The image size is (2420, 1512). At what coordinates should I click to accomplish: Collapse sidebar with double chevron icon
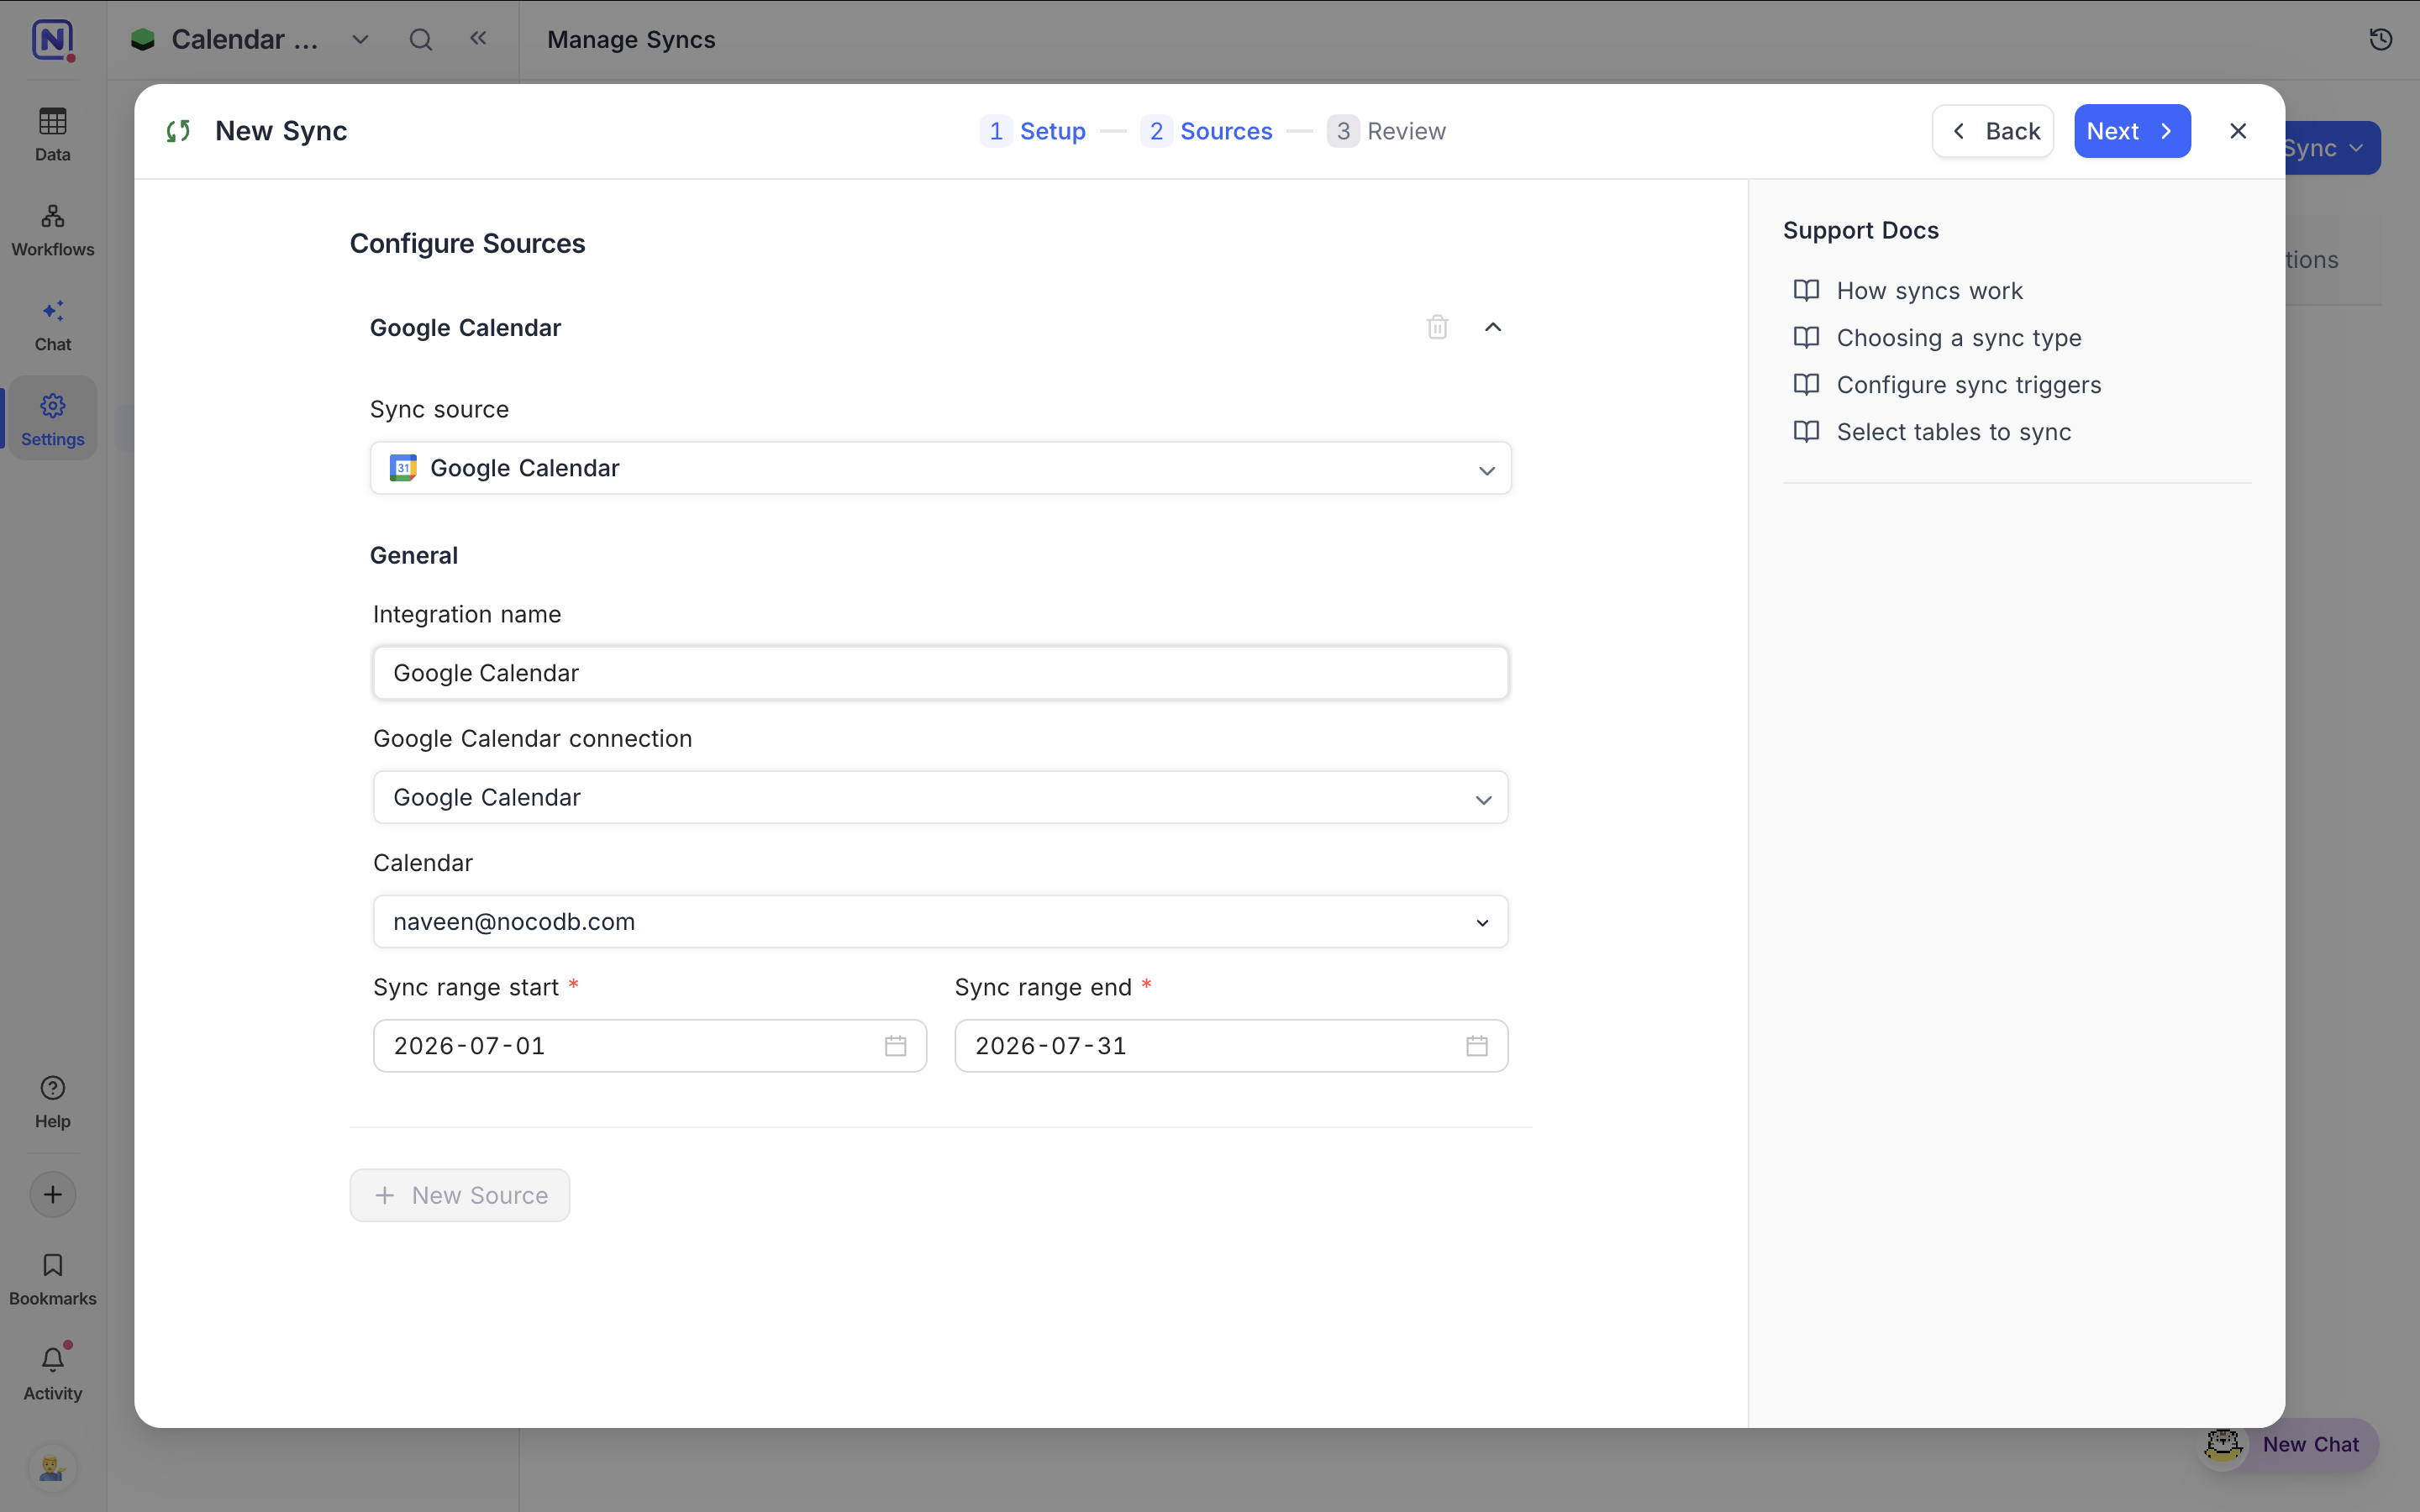[478, 38]
